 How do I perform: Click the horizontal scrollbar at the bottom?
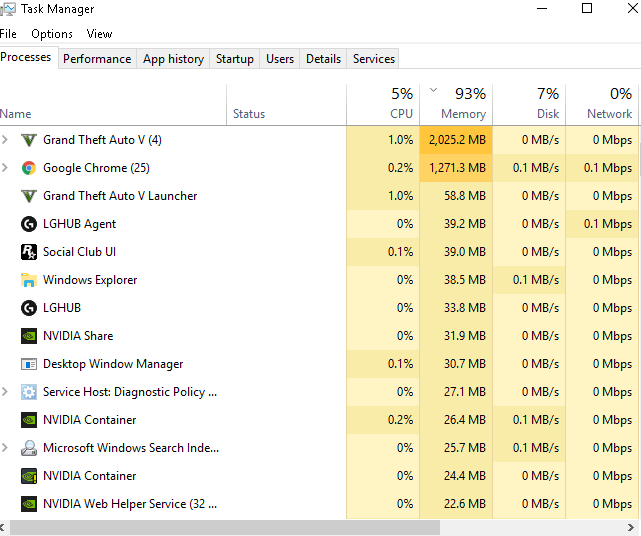pos(320,527)
